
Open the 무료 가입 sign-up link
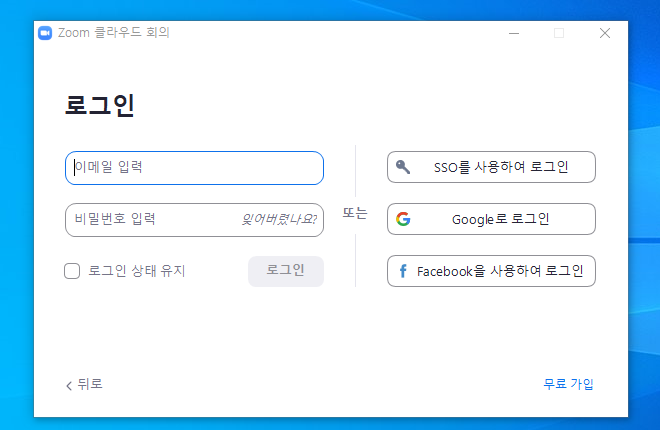pos(568,384)
